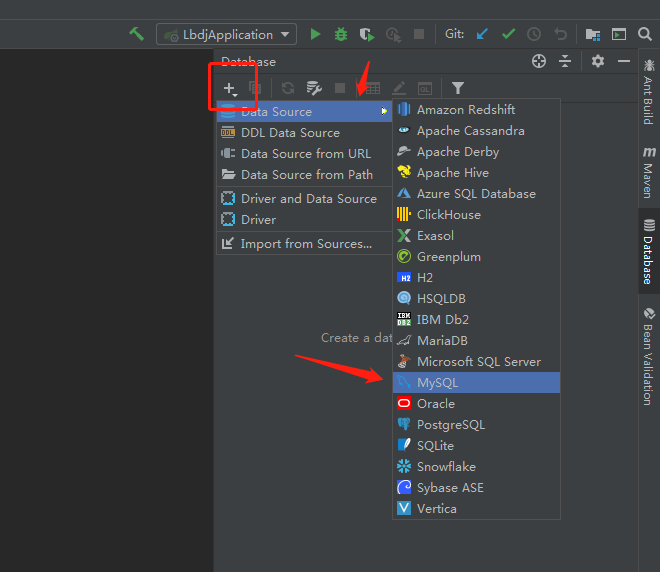Expand the Data Source submenu

click(x=304, y=112)
